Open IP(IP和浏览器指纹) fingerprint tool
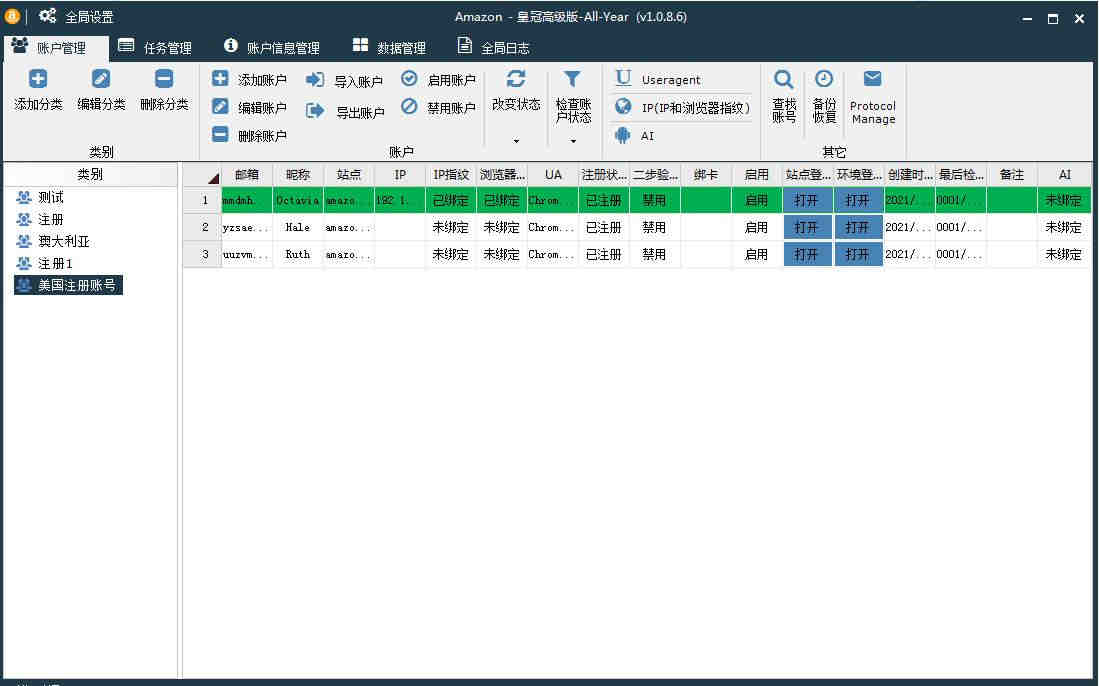This screenshot has width=1099, height=686. pyautogui.click(x=682, y=107)
